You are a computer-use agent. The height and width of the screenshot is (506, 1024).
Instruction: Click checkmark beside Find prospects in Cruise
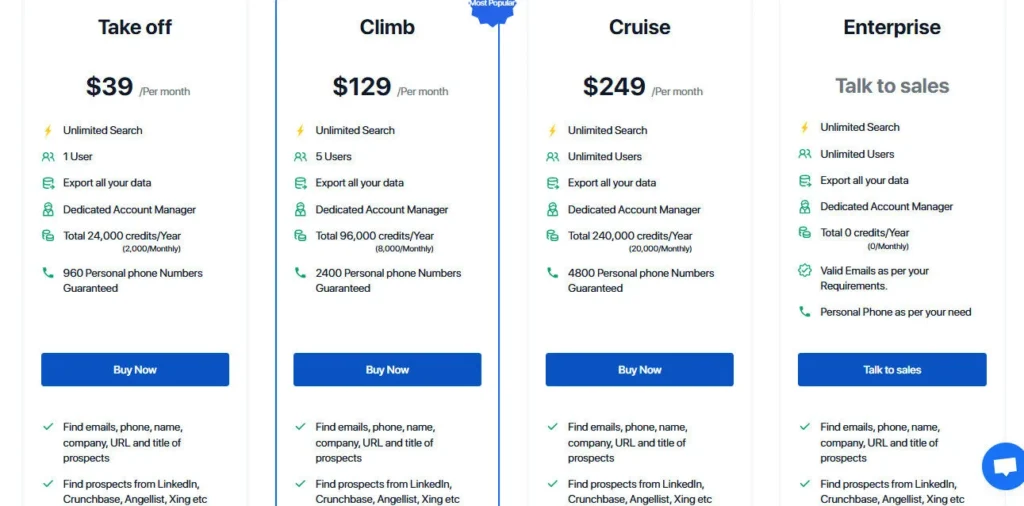point(552,484)
